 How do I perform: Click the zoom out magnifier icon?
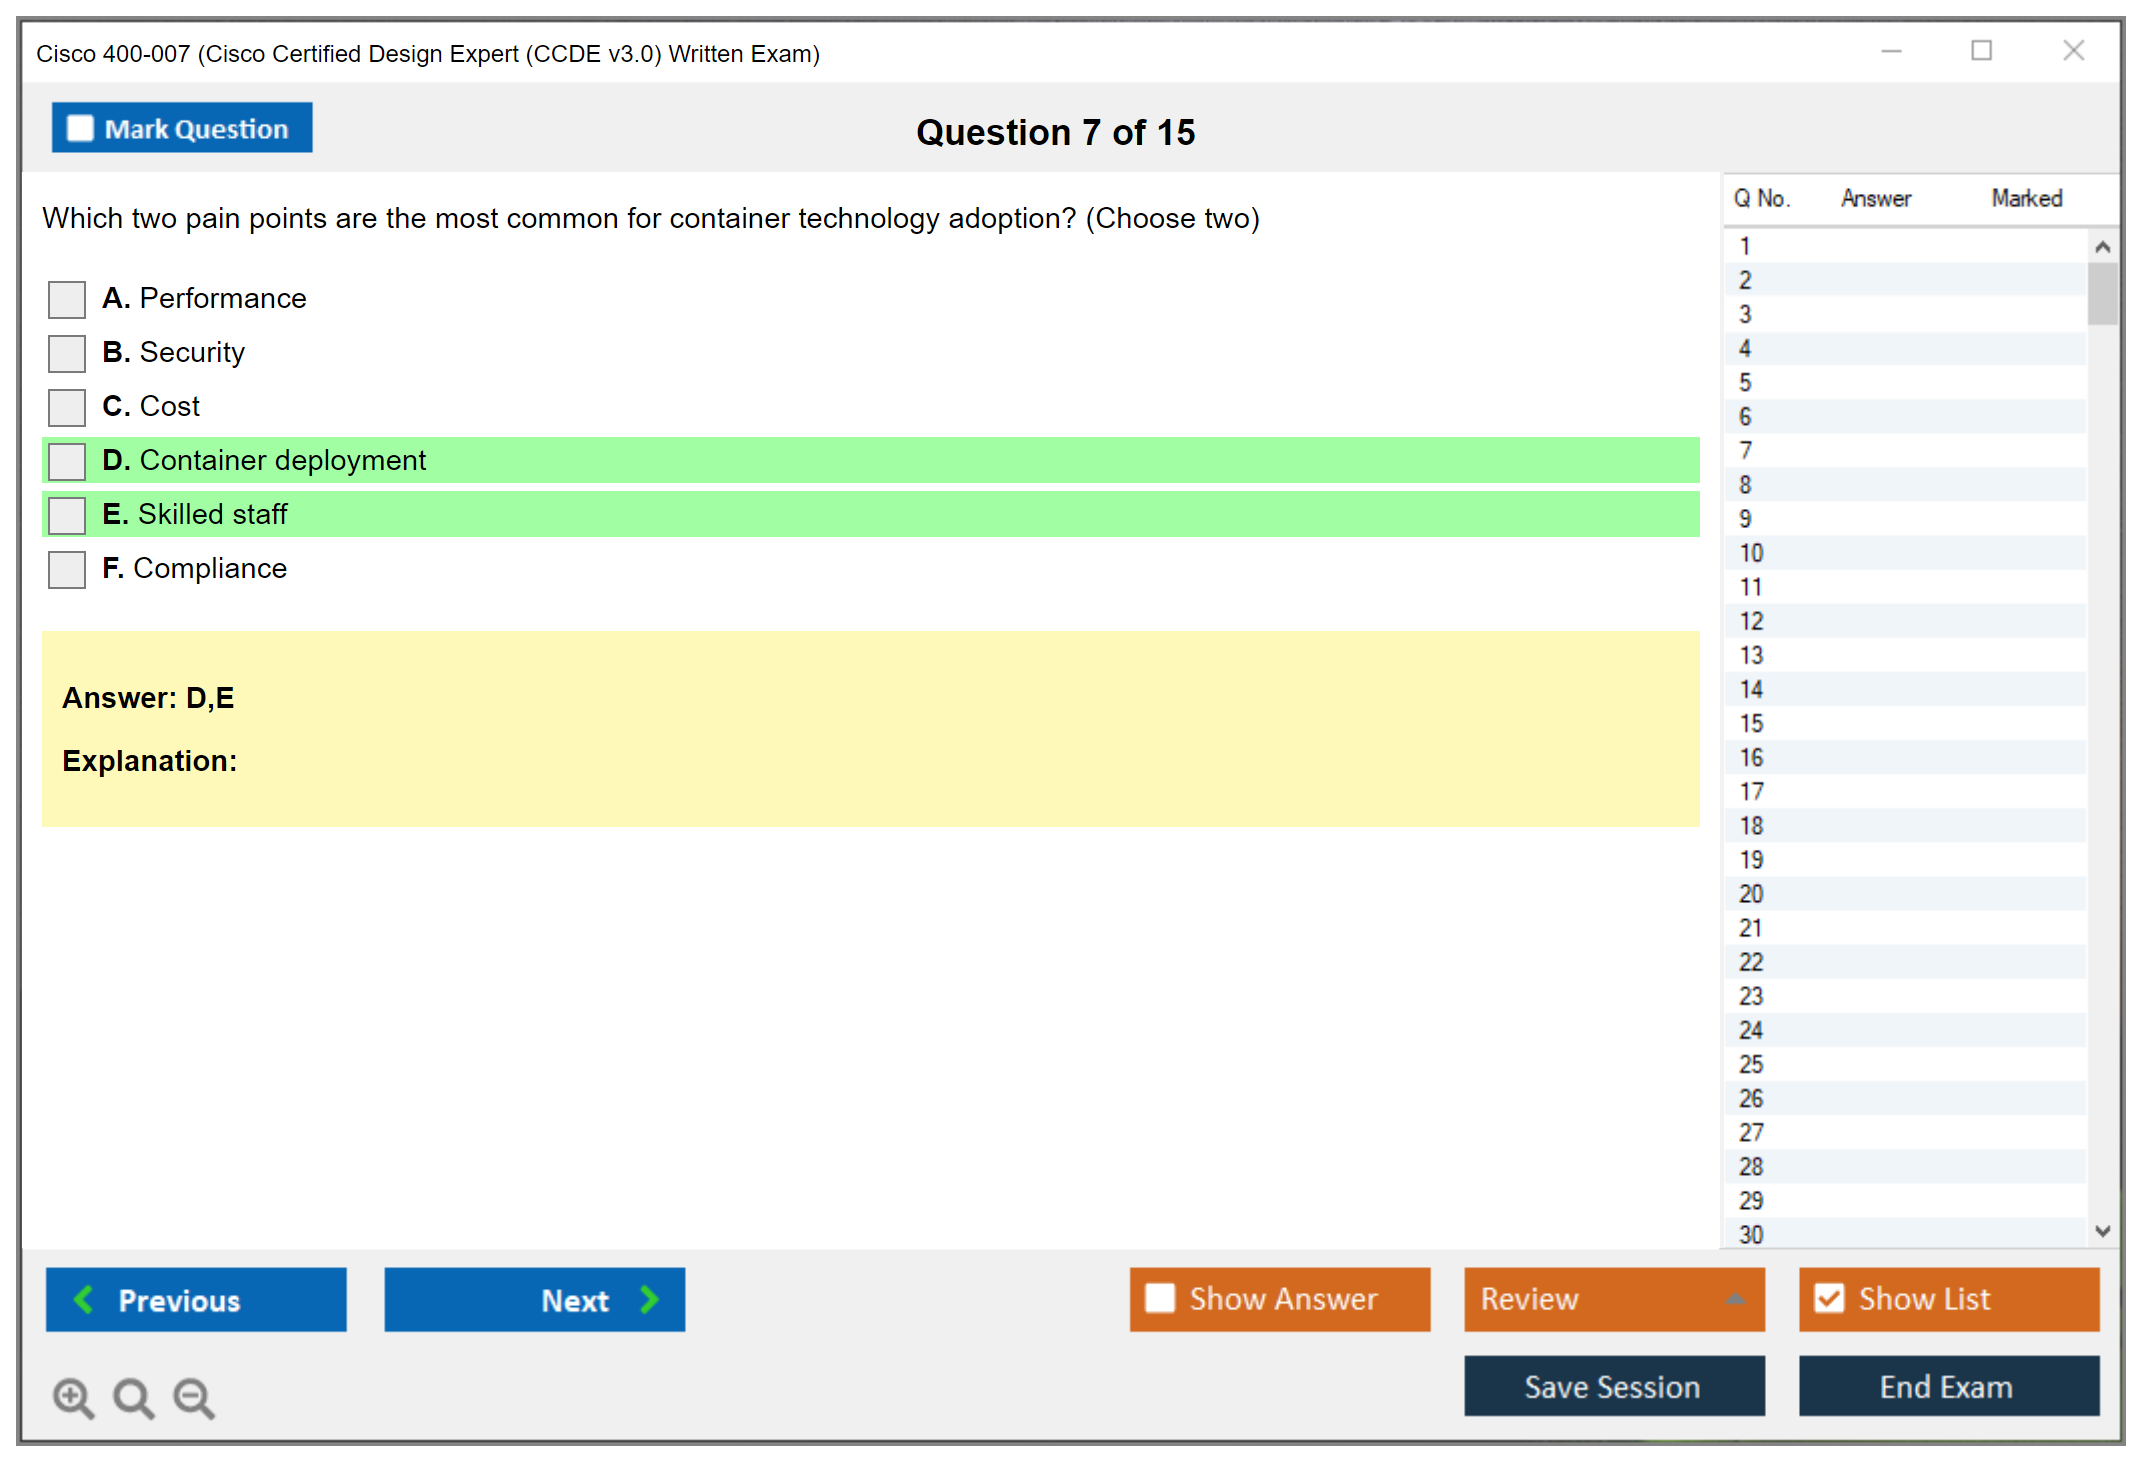(x=193, y=1397)
